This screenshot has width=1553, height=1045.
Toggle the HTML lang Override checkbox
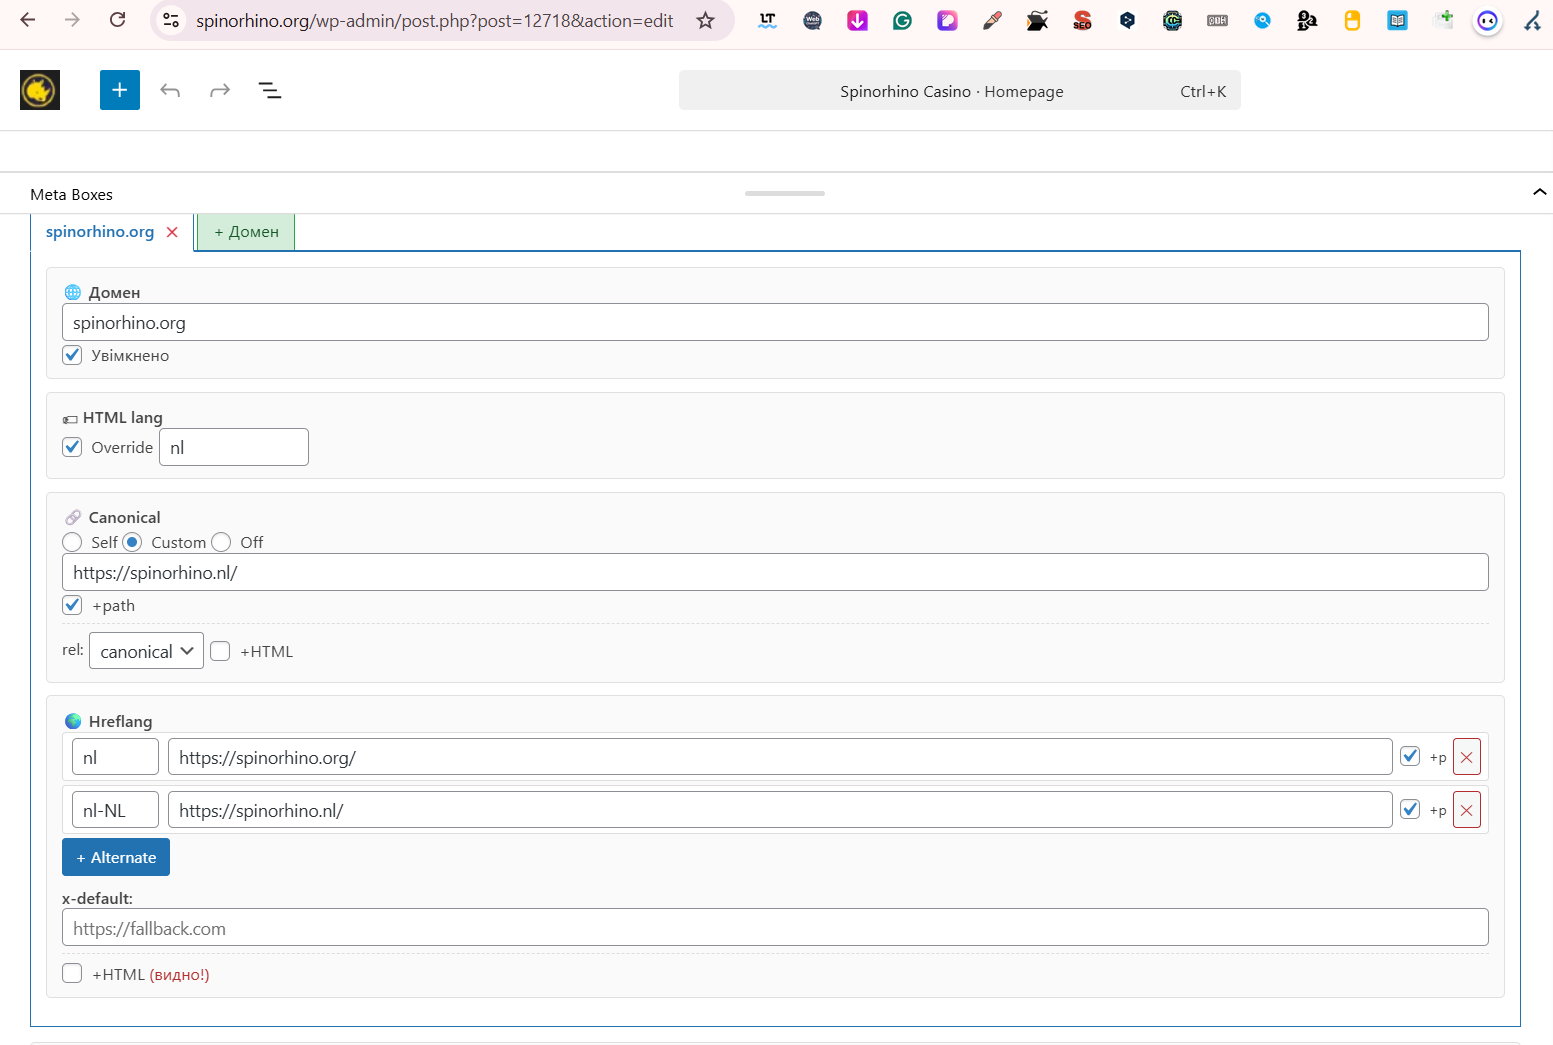(72, 447)
